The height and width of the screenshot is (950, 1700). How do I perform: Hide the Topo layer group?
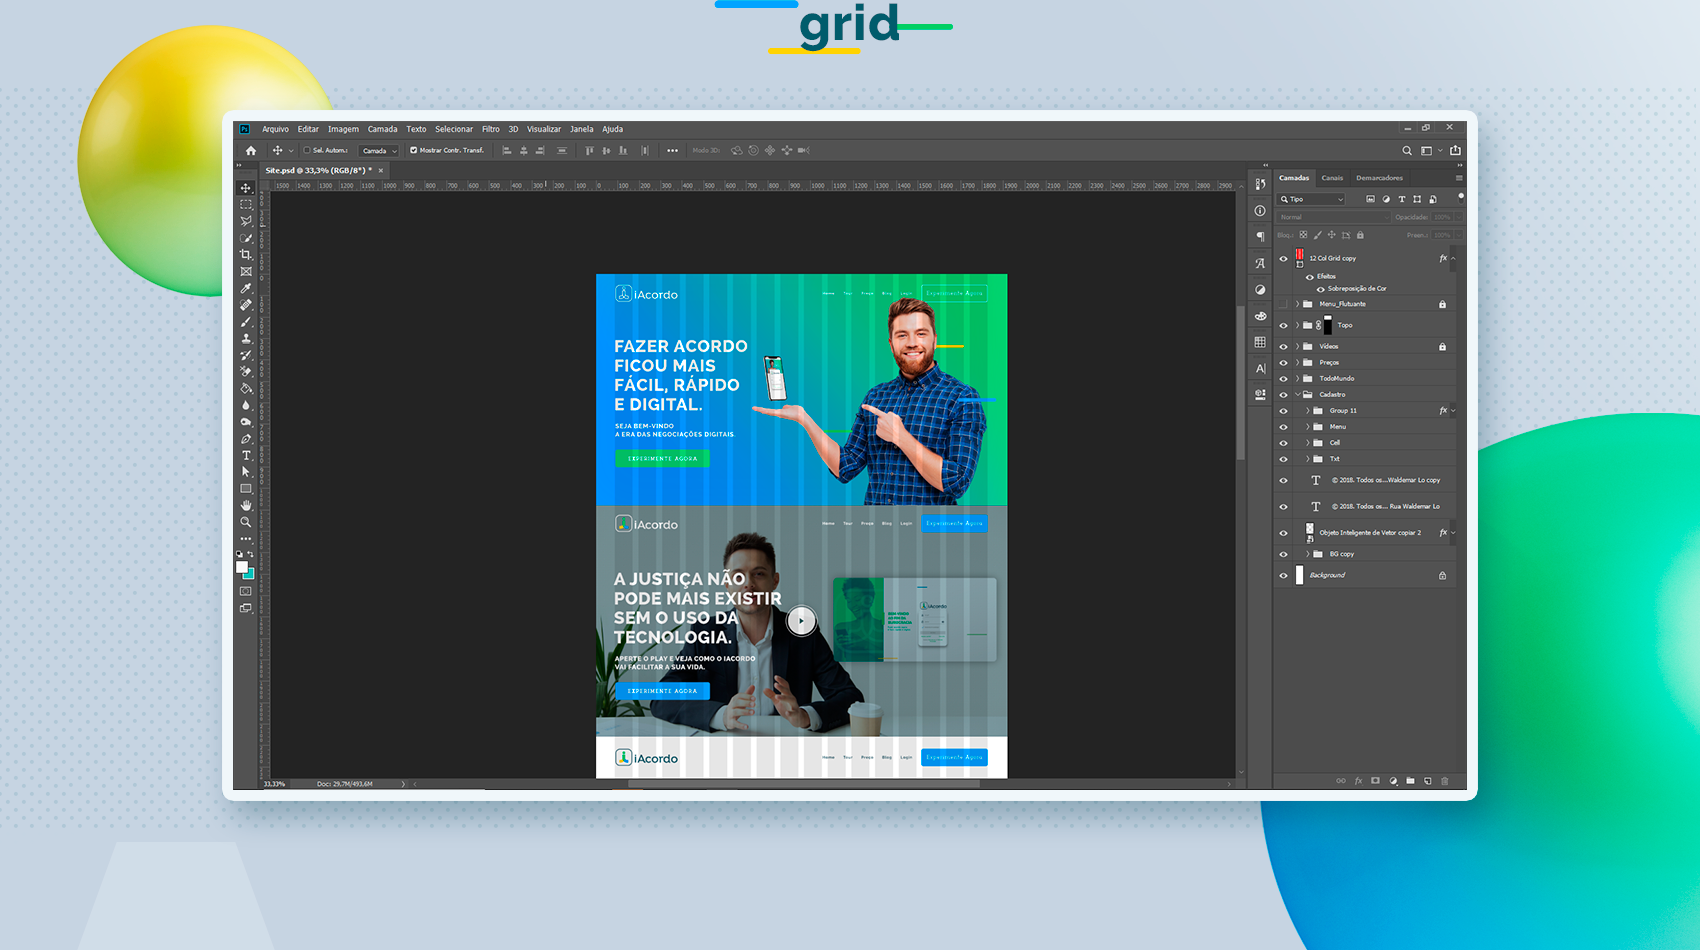click(1284, 325)
